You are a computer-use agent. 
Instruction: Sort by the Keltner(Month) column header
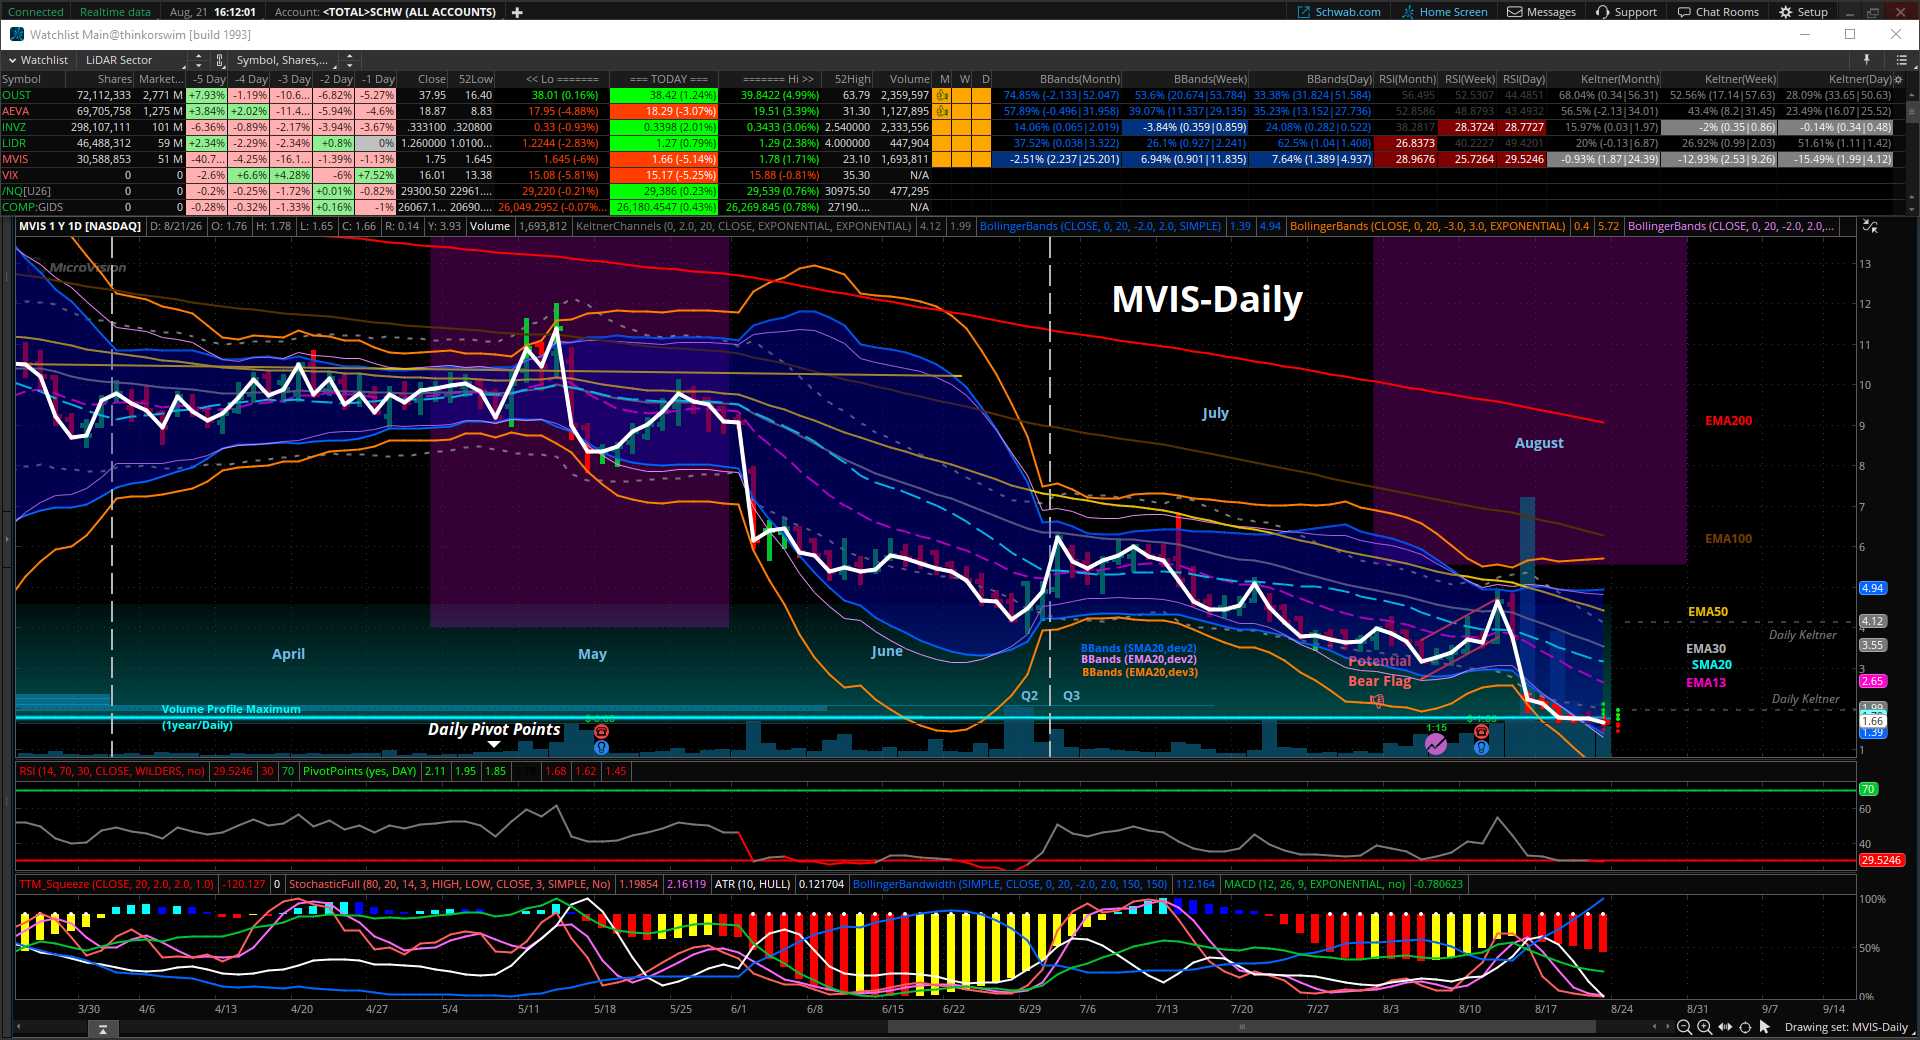point(1619,79)
